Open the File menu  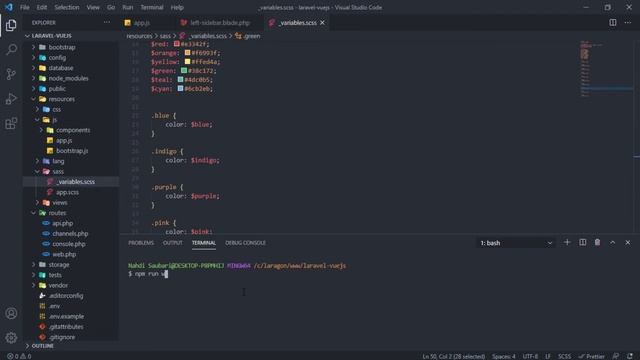click(x=24, y=7)
